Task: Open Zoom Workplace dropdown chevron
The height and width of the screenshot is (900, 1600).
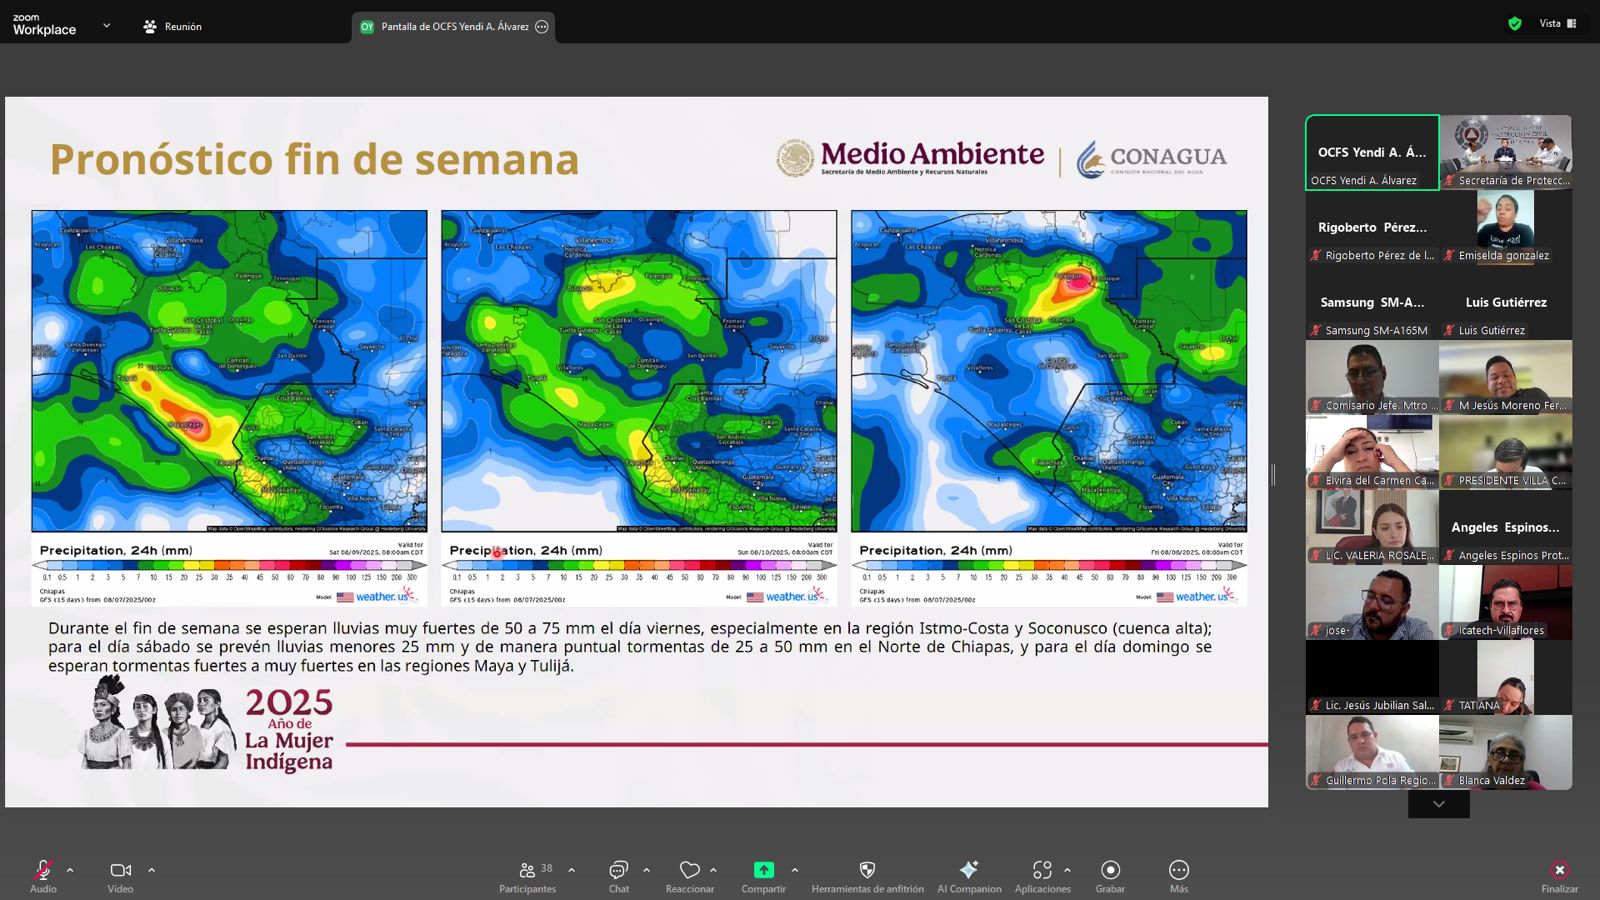Action: pos(106,26)
